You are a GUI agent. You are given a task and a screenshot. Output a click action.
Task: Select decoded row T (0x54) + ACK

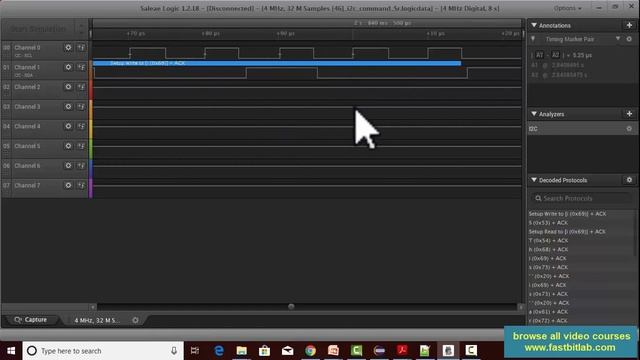(x=548, y=240)
